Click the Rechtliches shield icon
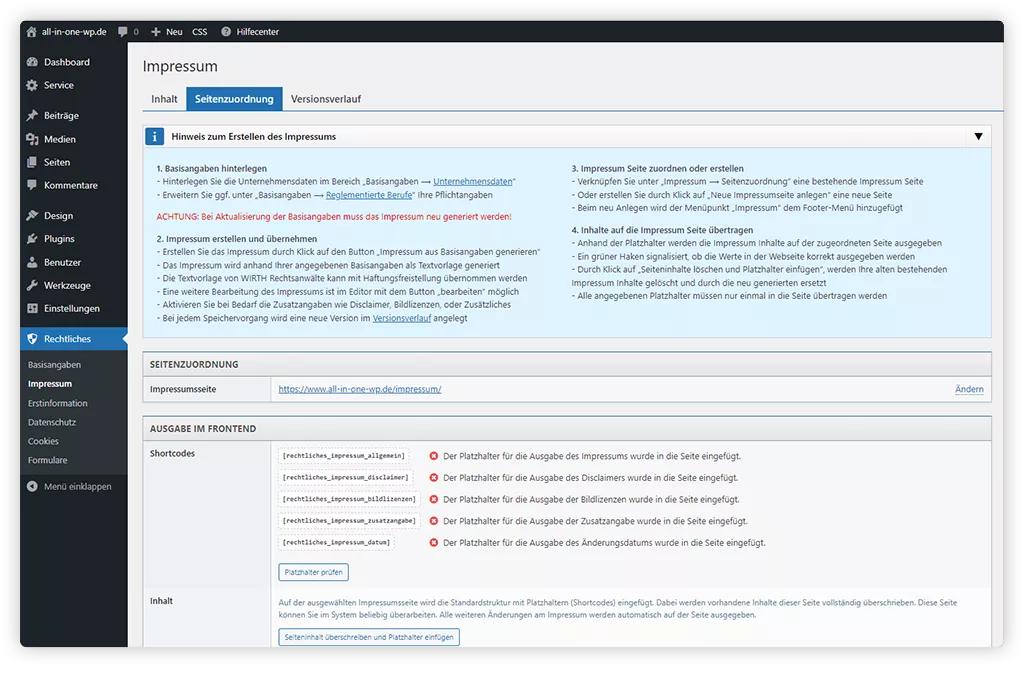Viewport: 1024px width, 674px height. [33, 339]
